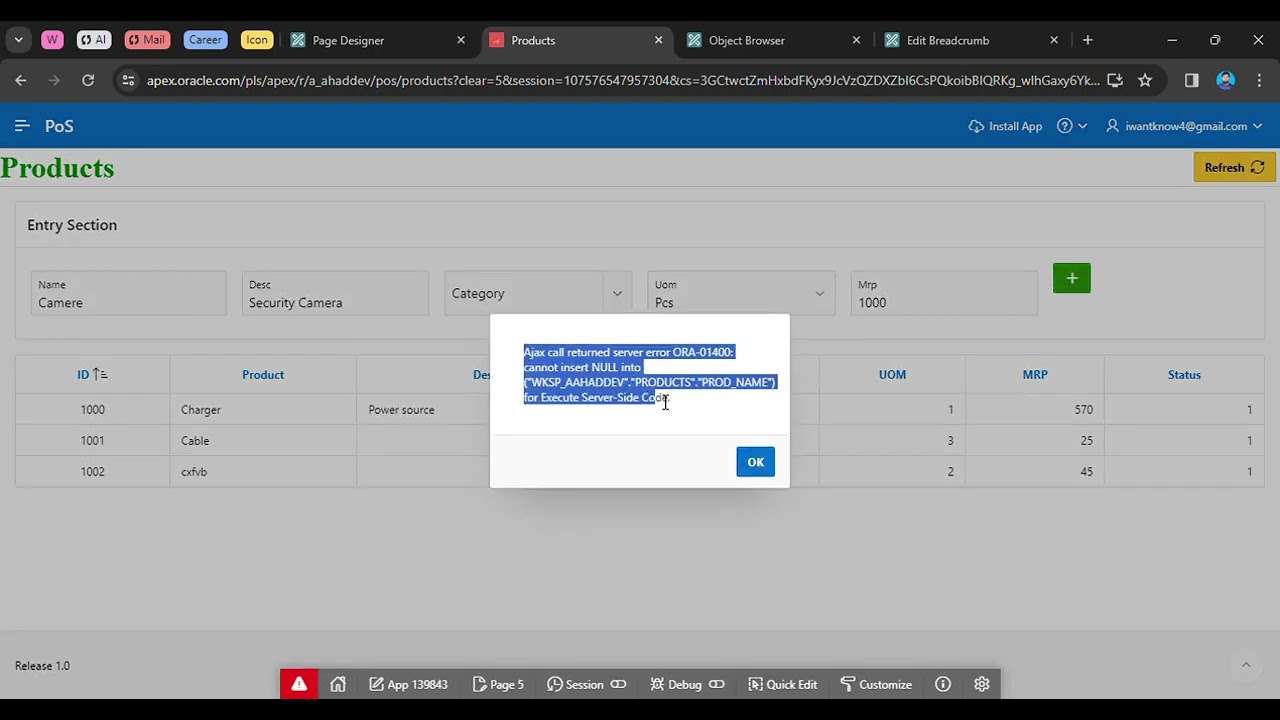Click the green plus add button
This screenshot has height=720, width=1280.
click(x=1071, y=278)
